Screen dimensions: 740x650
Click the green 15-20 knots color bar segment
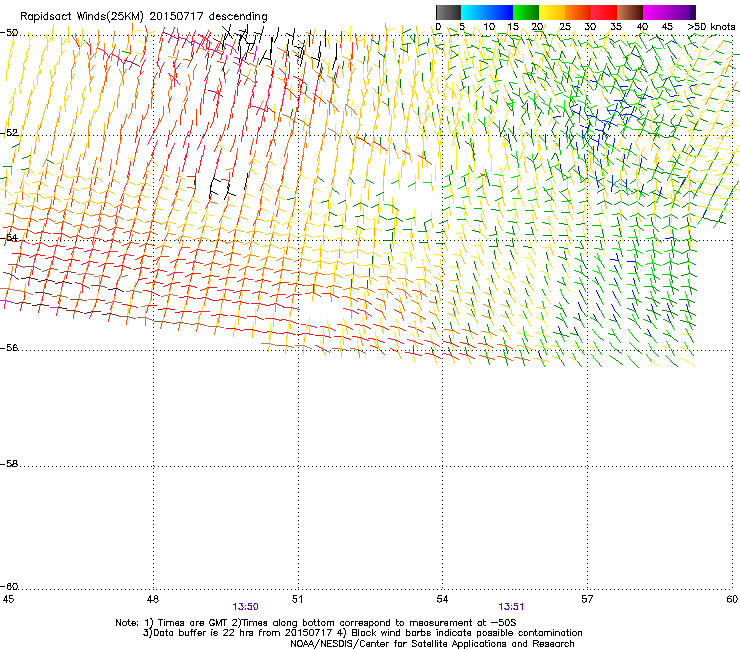526,12
